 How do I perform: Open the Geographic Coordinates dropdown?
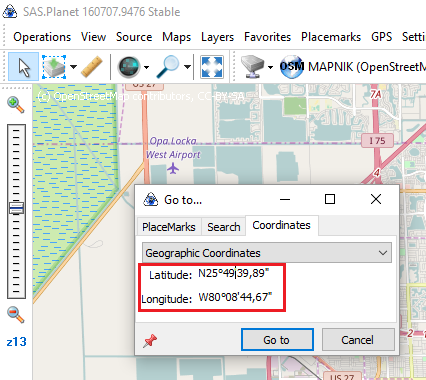[267, 253]
